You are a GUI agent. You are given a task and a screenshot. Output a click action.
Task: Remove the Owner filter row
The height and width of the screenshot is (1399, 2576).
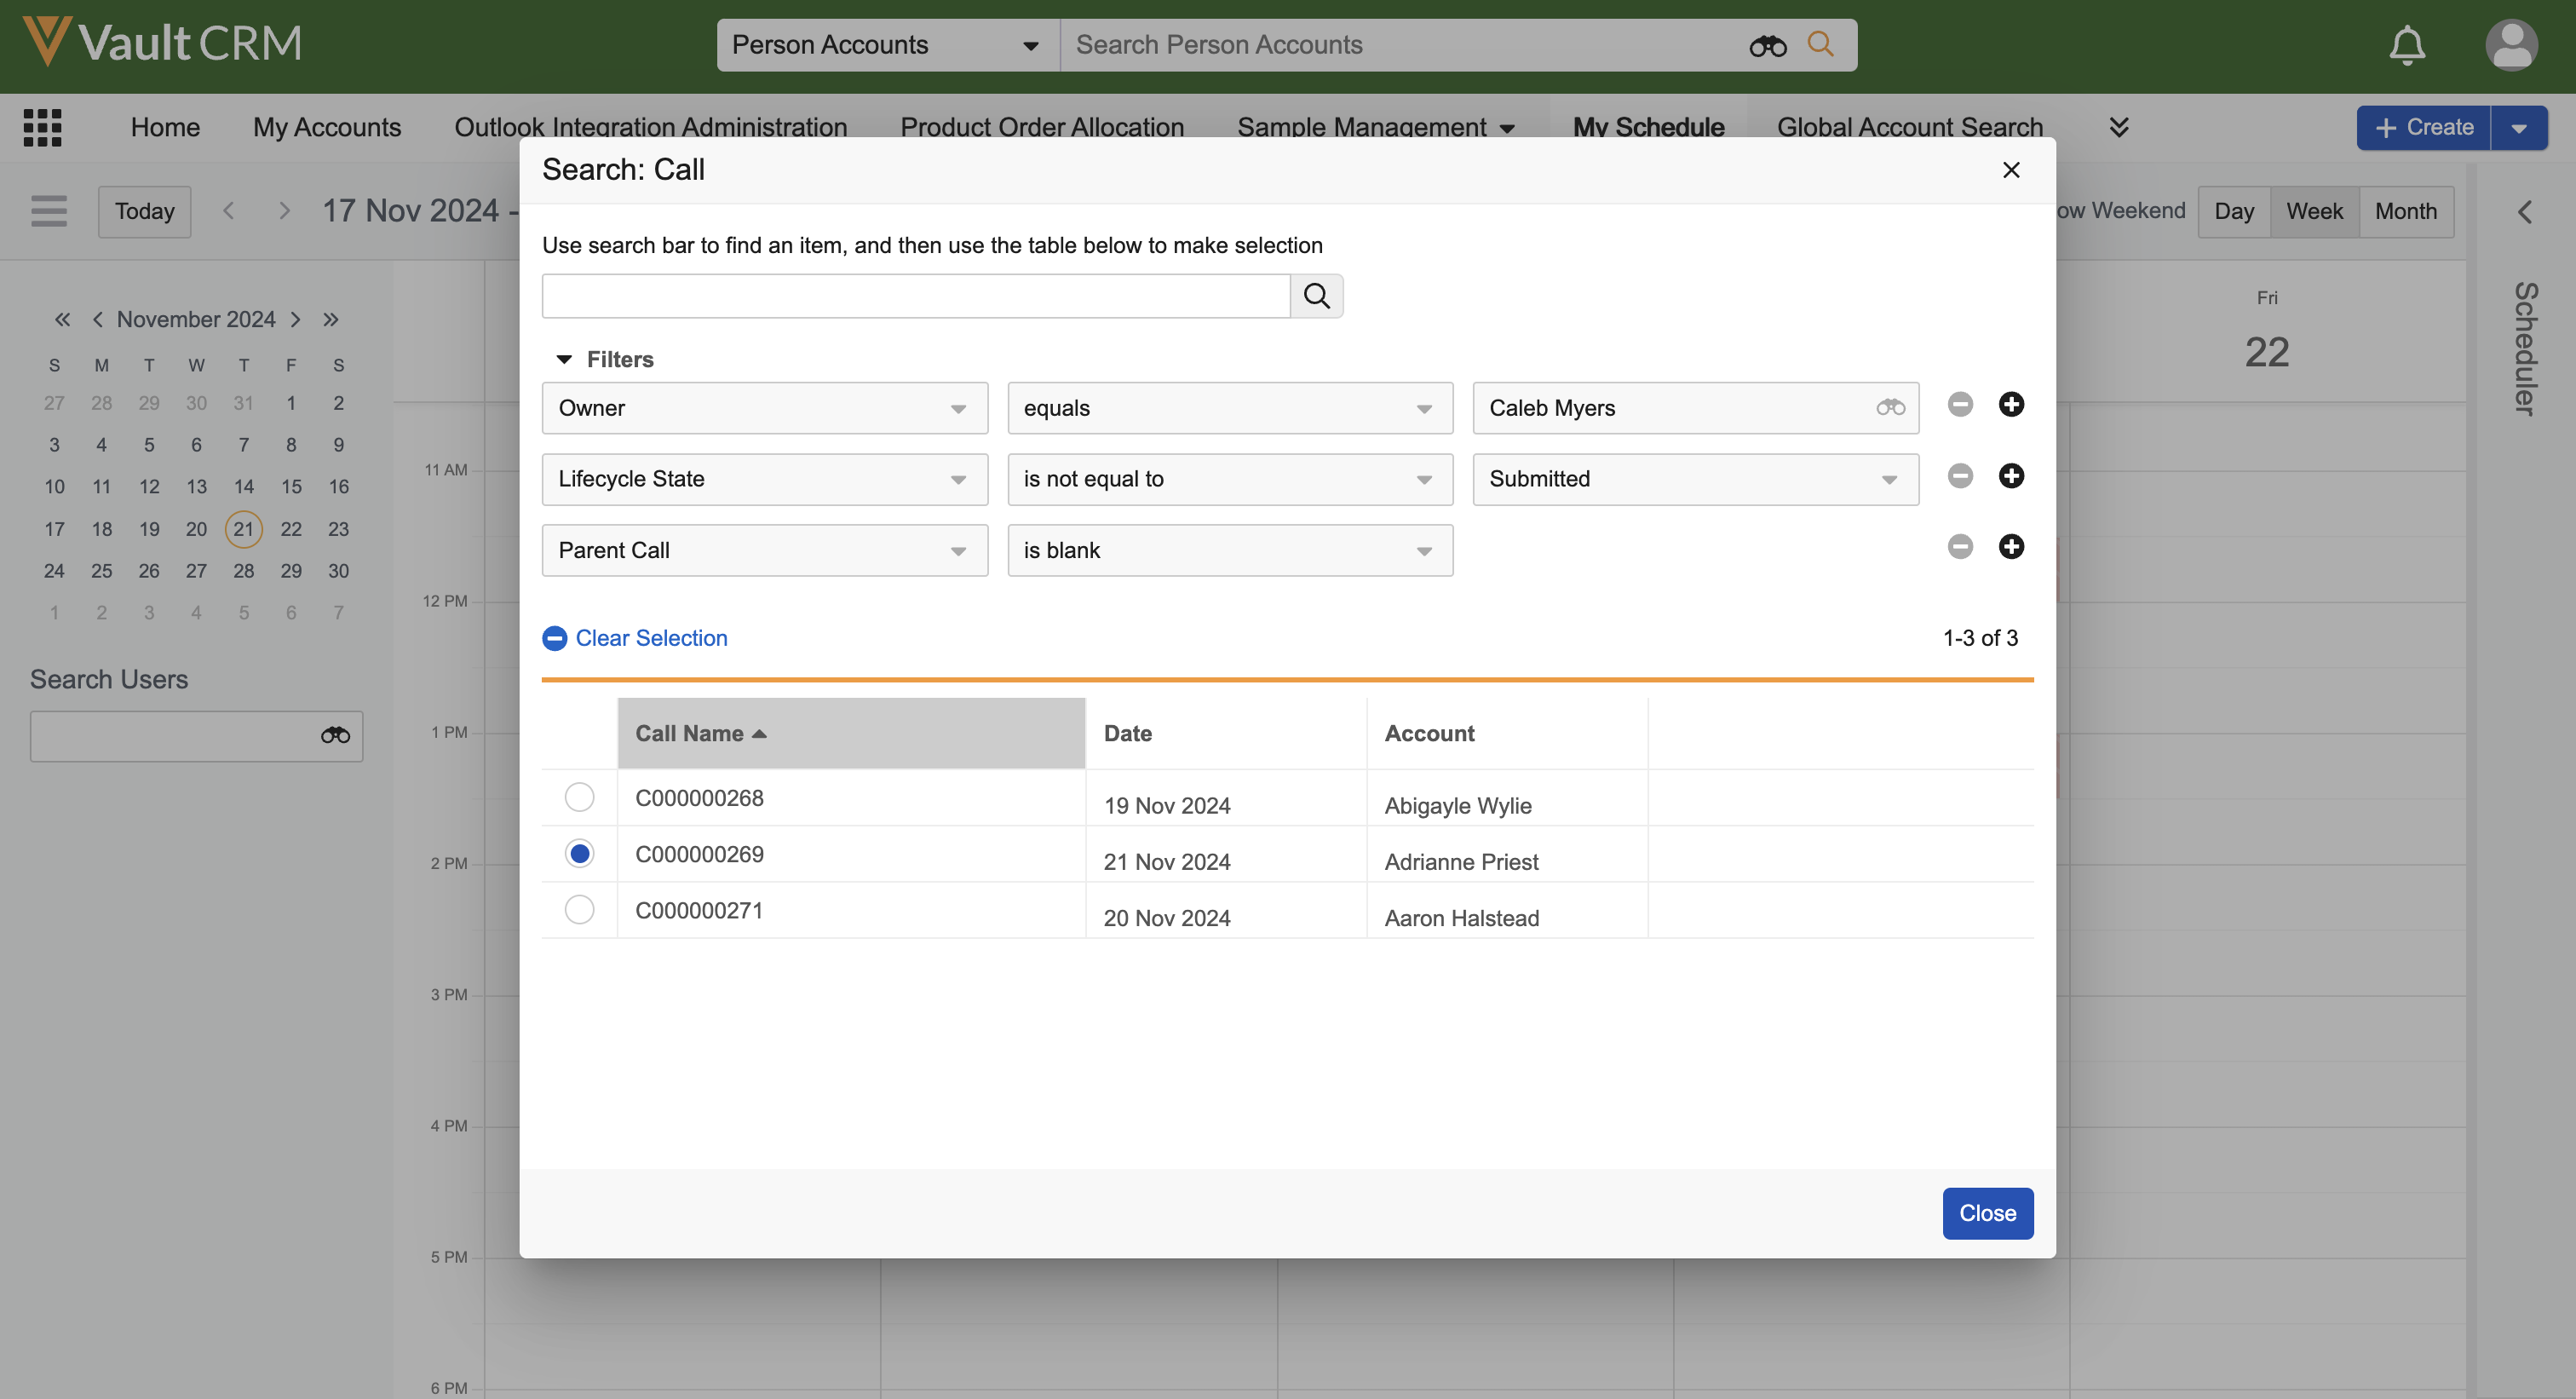point(1960,405)
